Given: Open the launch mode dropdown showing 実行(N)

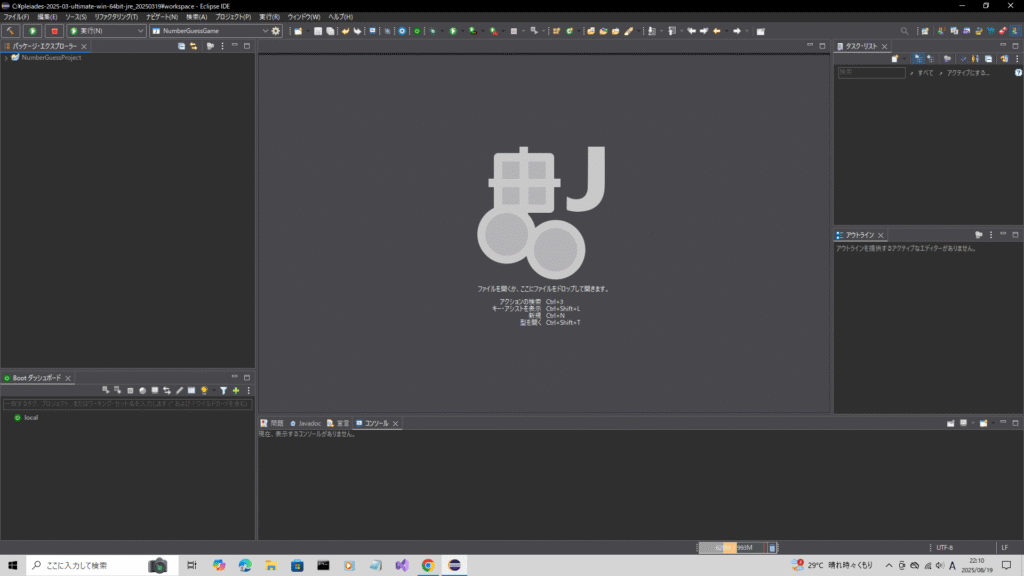Looking at the screenshot, I should tap(106, 31).
